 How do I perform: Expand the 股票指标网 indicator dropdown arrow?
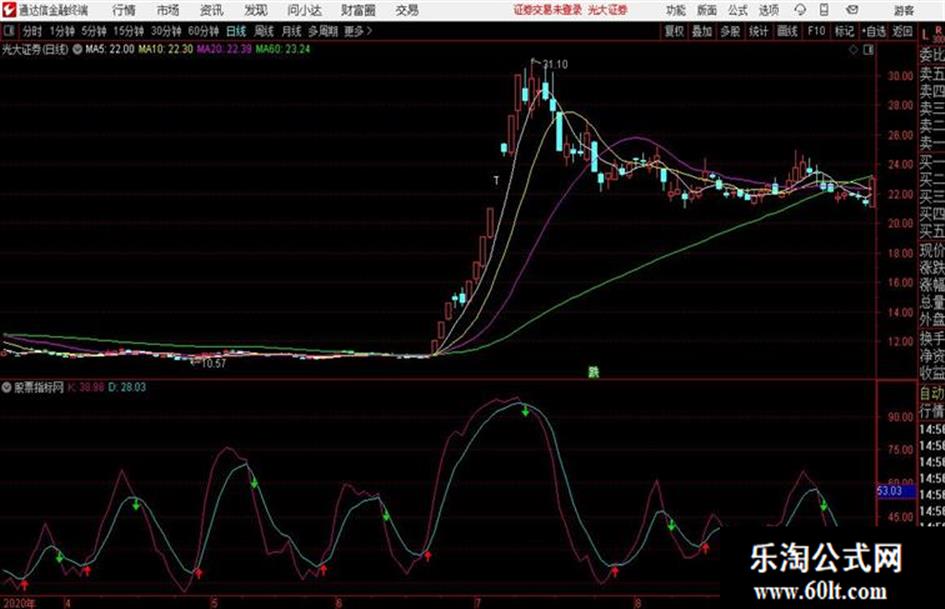click(7, 388)
